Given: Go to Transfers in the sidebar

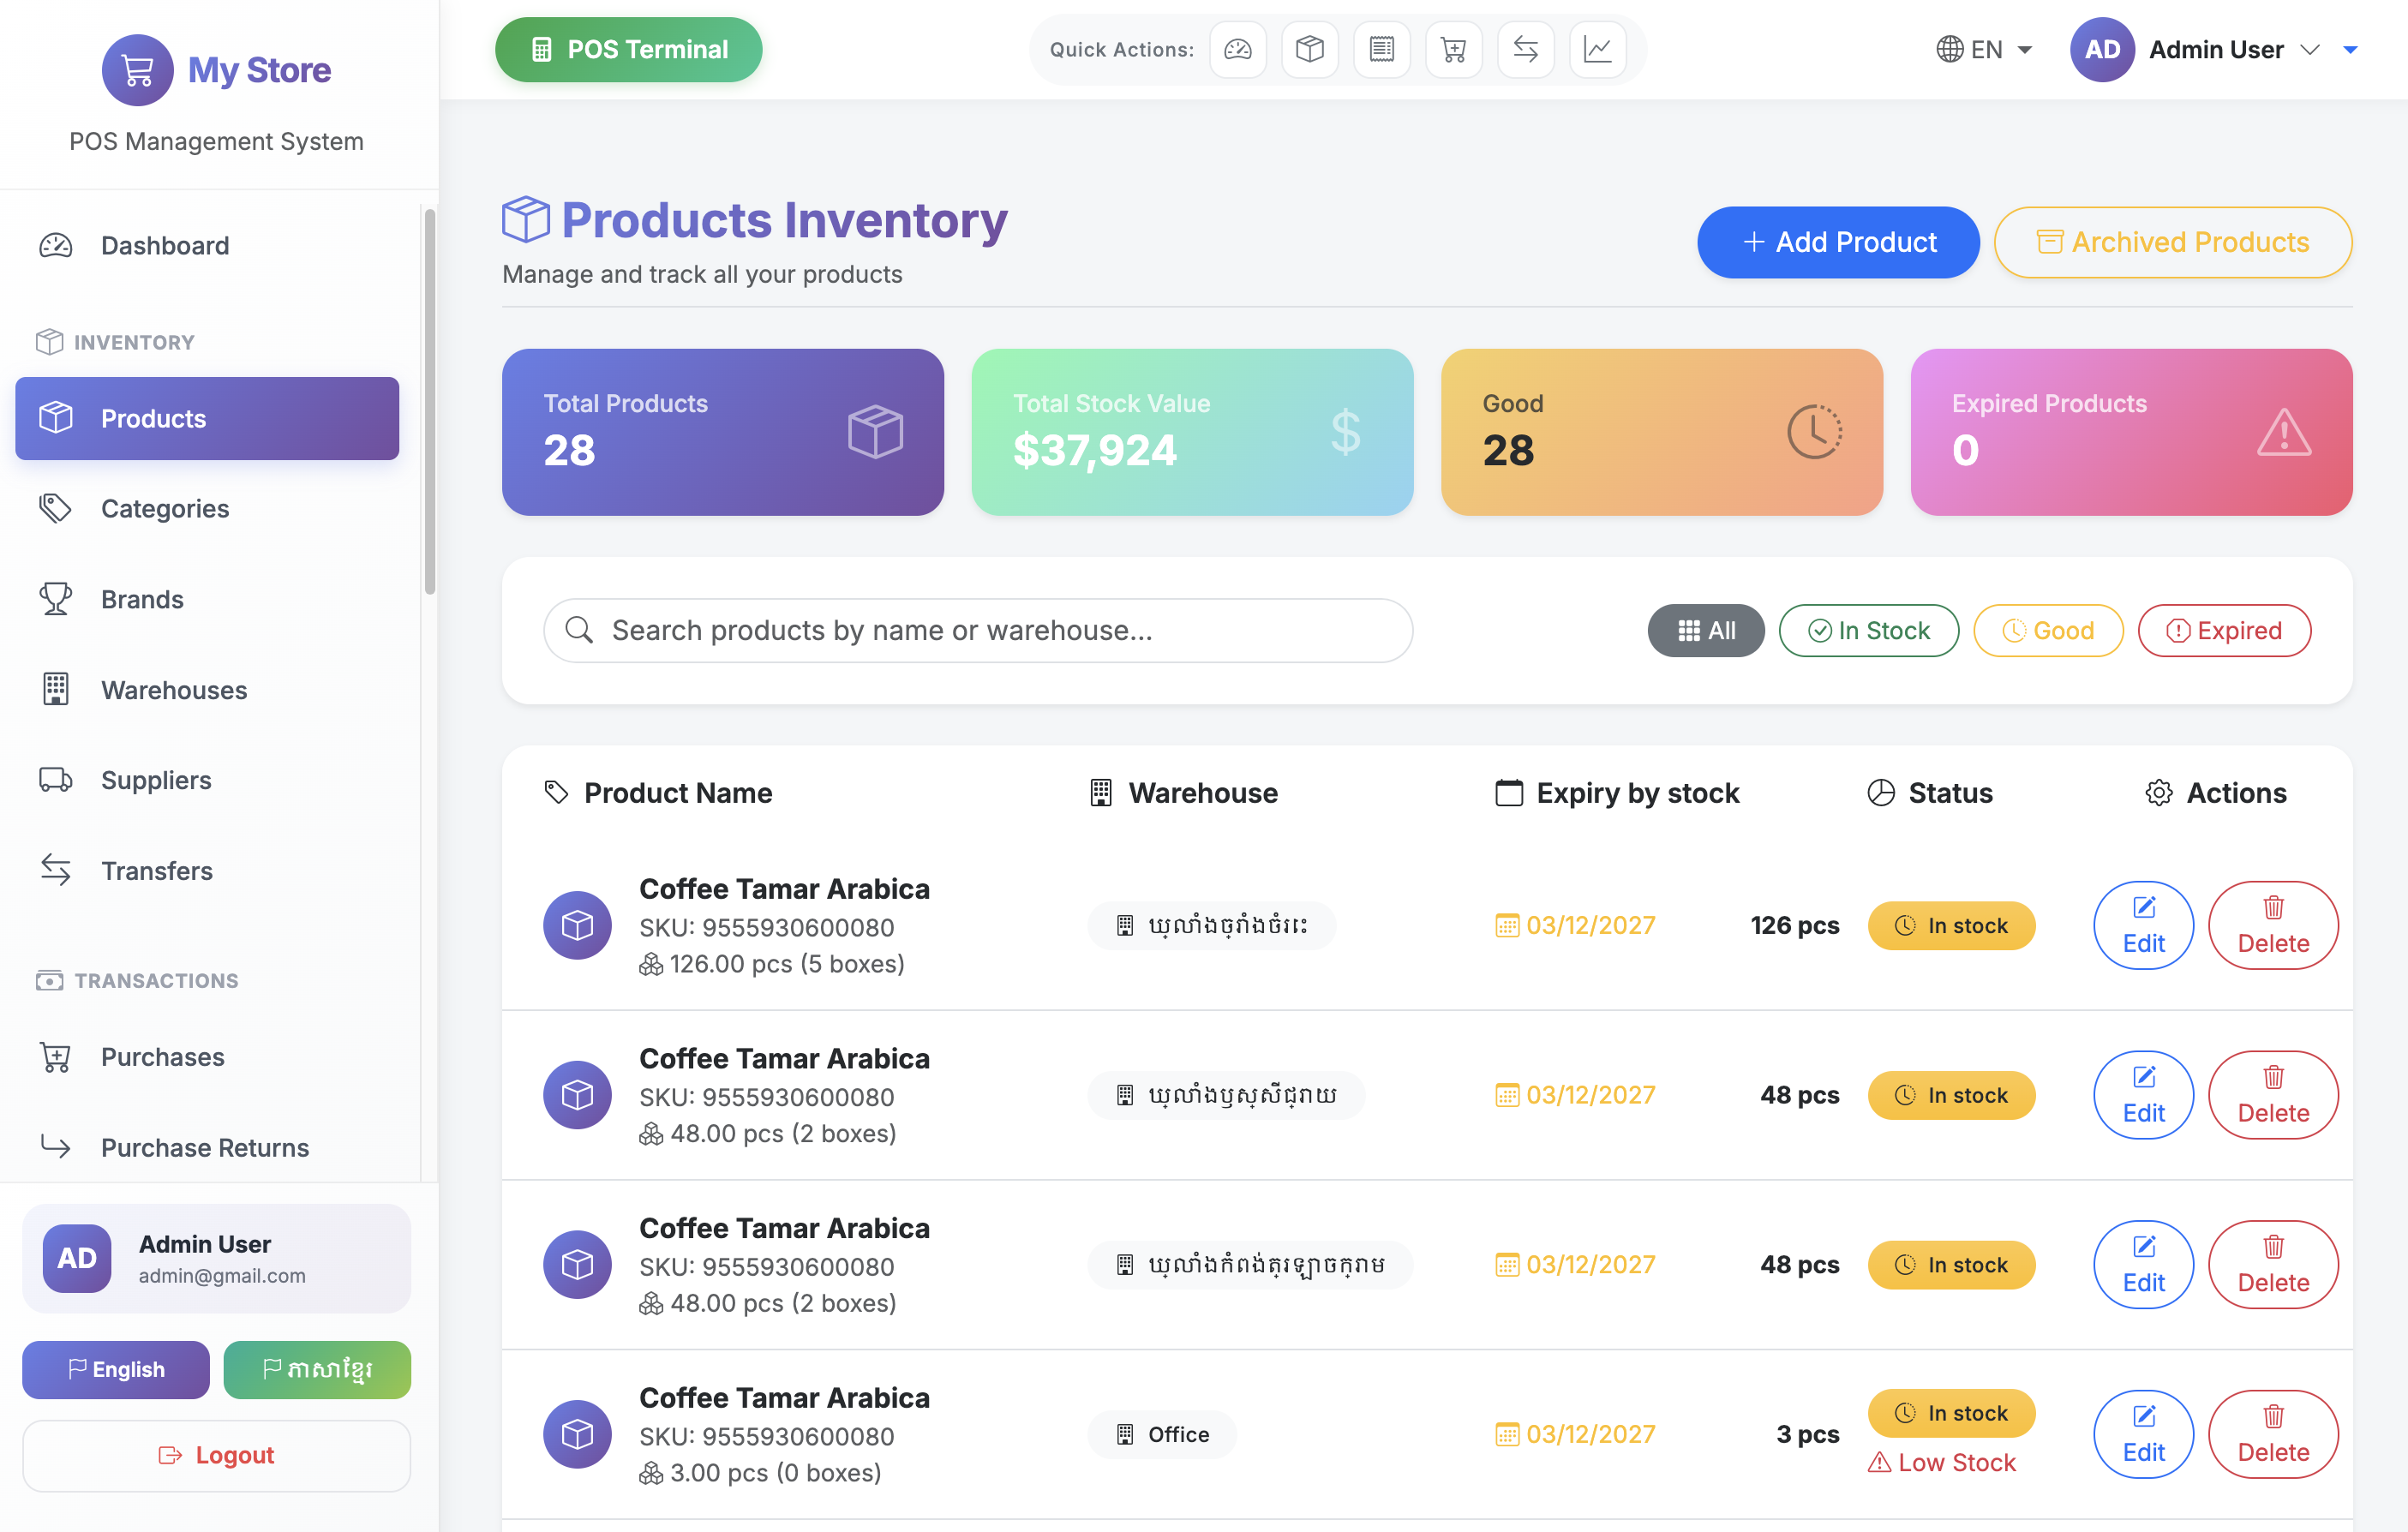Looking at the screenshot, I should click(207, 870).
